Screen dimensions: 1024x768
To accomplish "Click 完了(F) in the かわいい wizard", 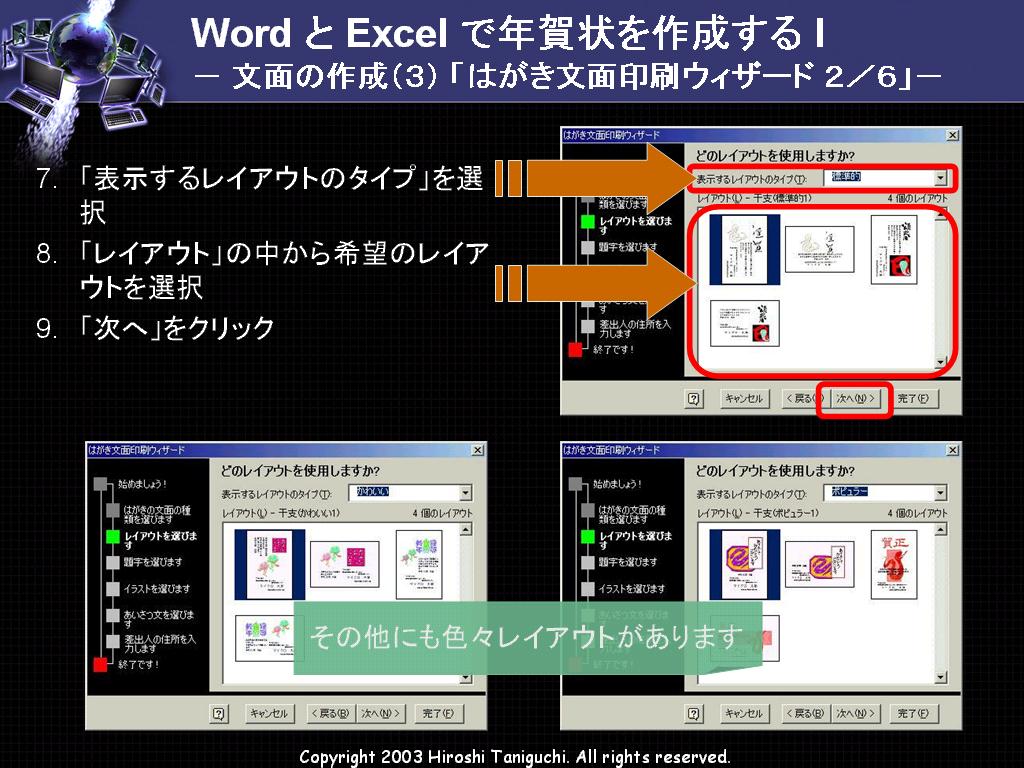I will coord(438,714).
